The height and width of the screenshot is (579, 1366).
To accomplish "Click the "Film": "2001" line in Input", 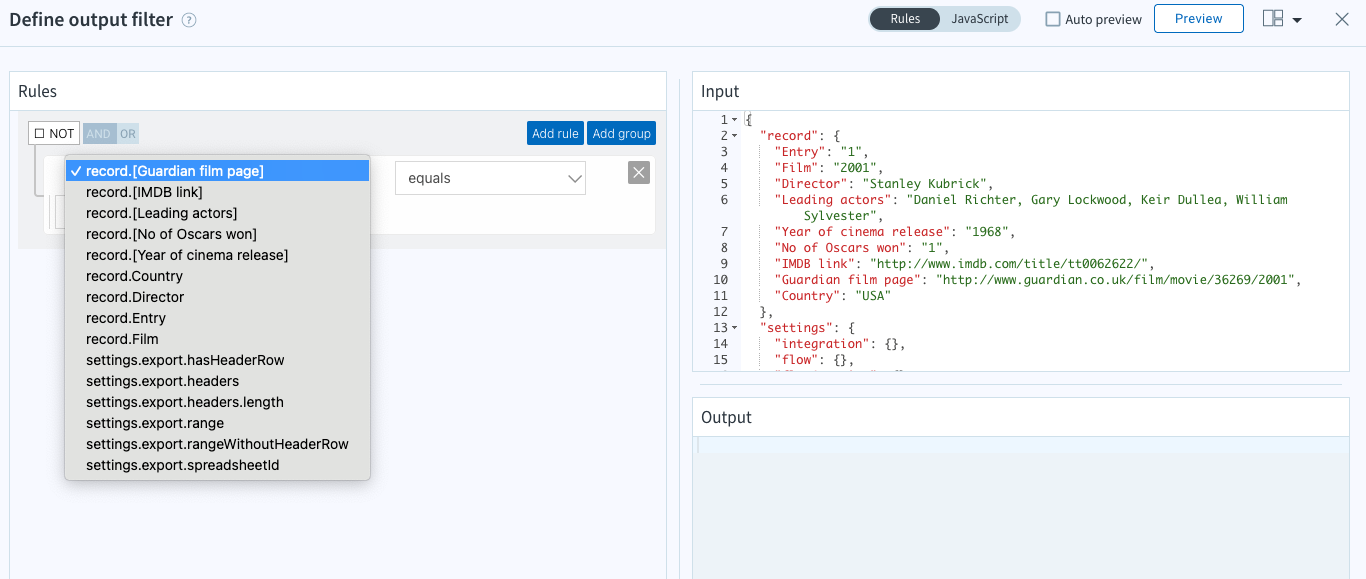I will (829, 168).
